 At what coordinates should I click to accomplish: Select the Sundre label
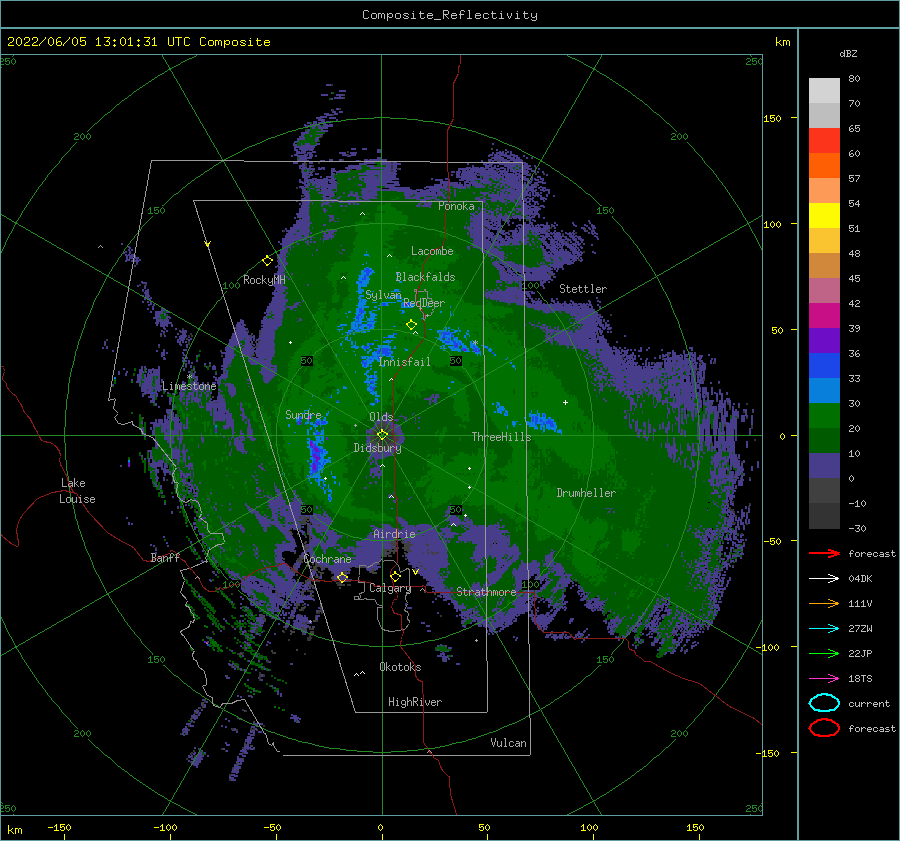(303, 414)
